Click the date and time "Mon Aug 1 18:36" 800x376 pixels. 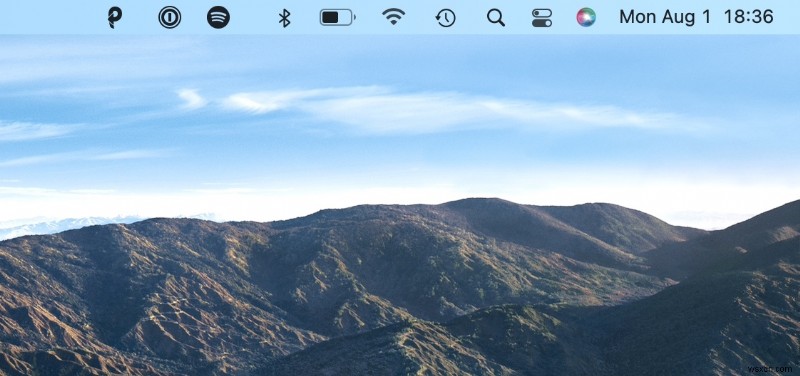click(x=696, y=17)
